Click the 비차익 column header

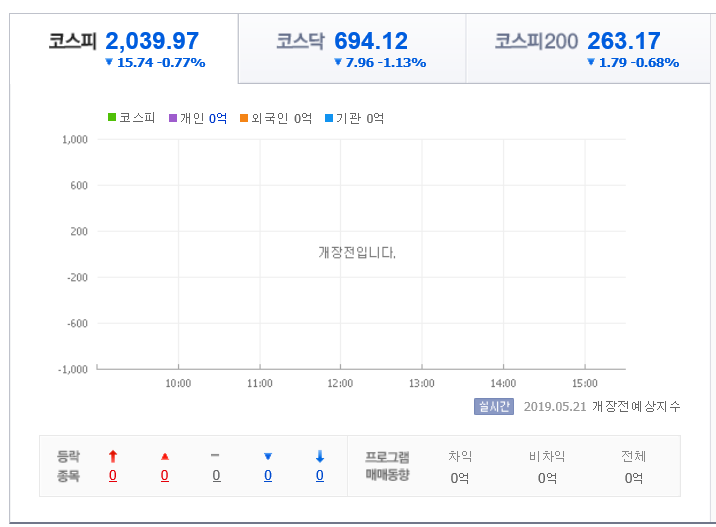pyautogui.click(x=547, y=456)
